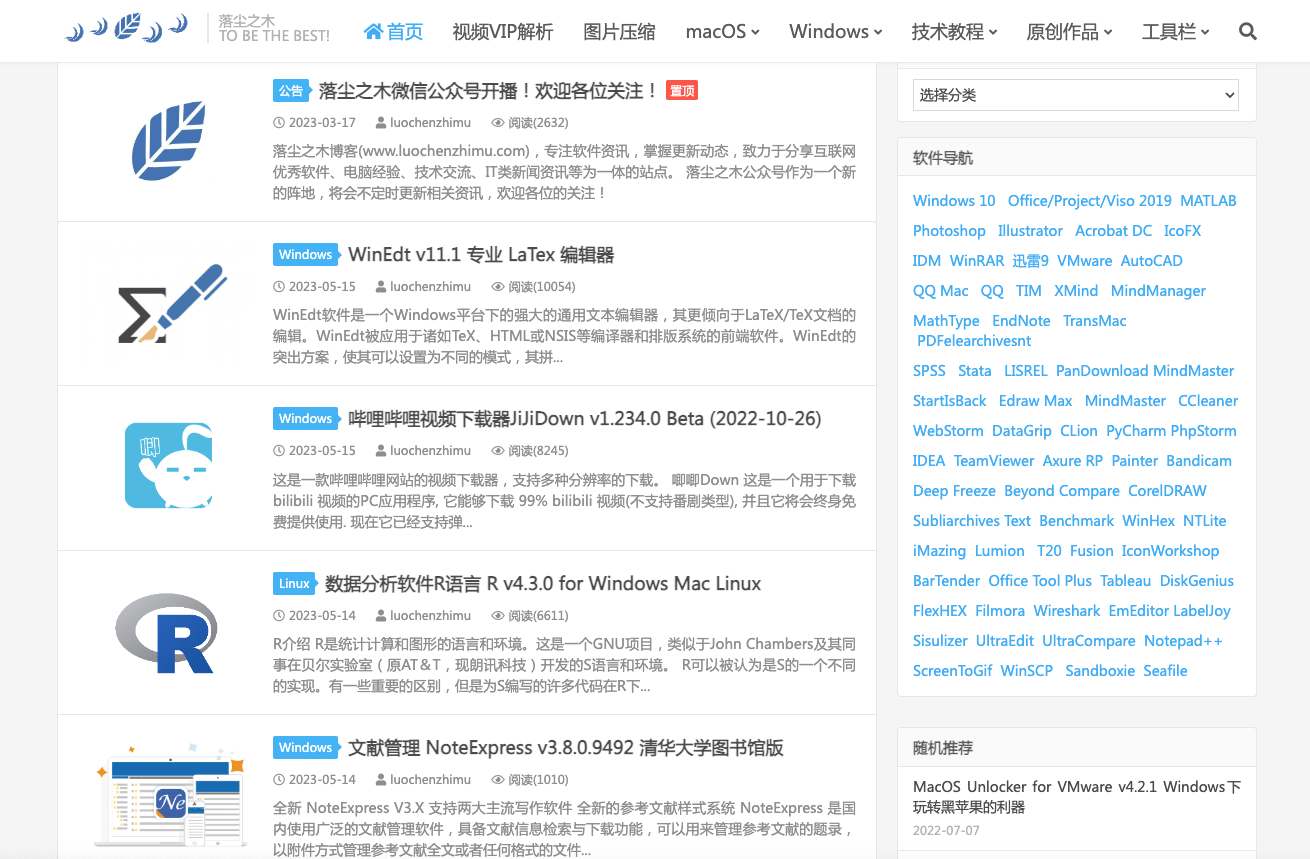1310x859 pixels.
Task: Click the user icon beside luochenzhimu in WinEdt post
Action: tap(381, 287)
